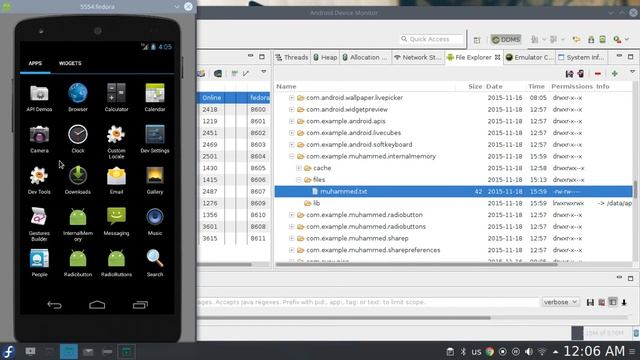Open the Fedora application launcher
This screenshot has width=640, height=360.
click(x=8, y=351)
